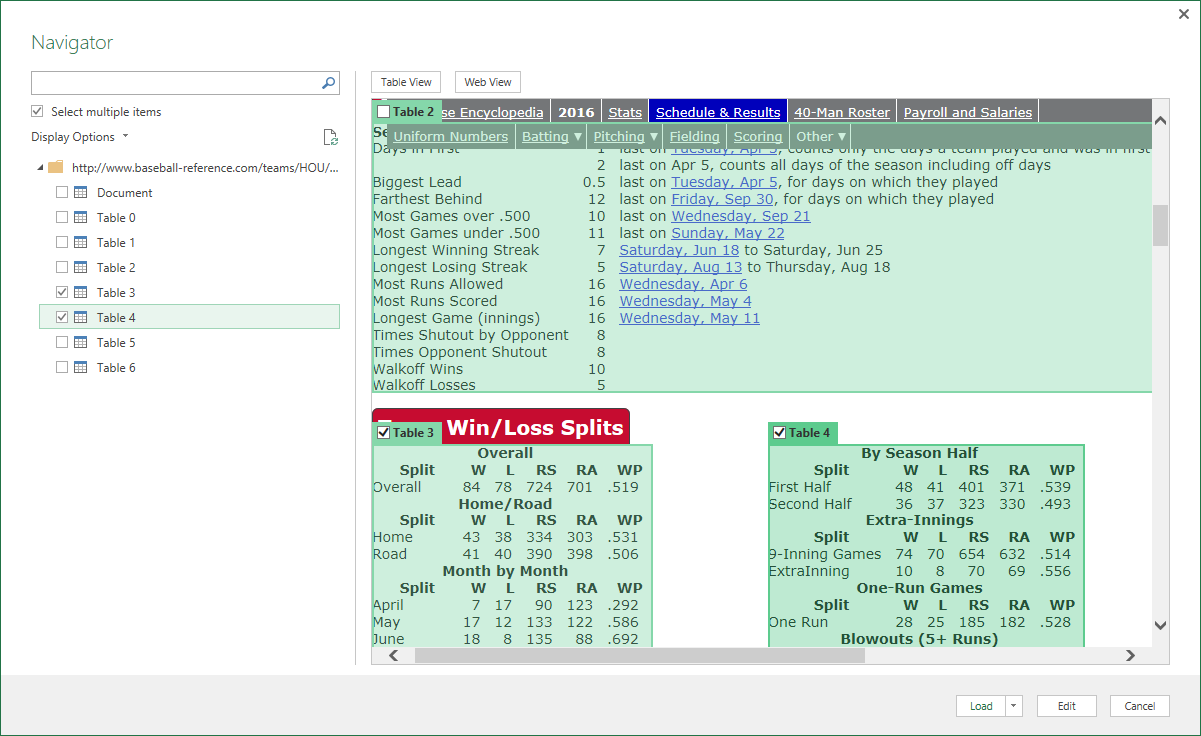Enable the Table 1 checkbox

[62, 242]
